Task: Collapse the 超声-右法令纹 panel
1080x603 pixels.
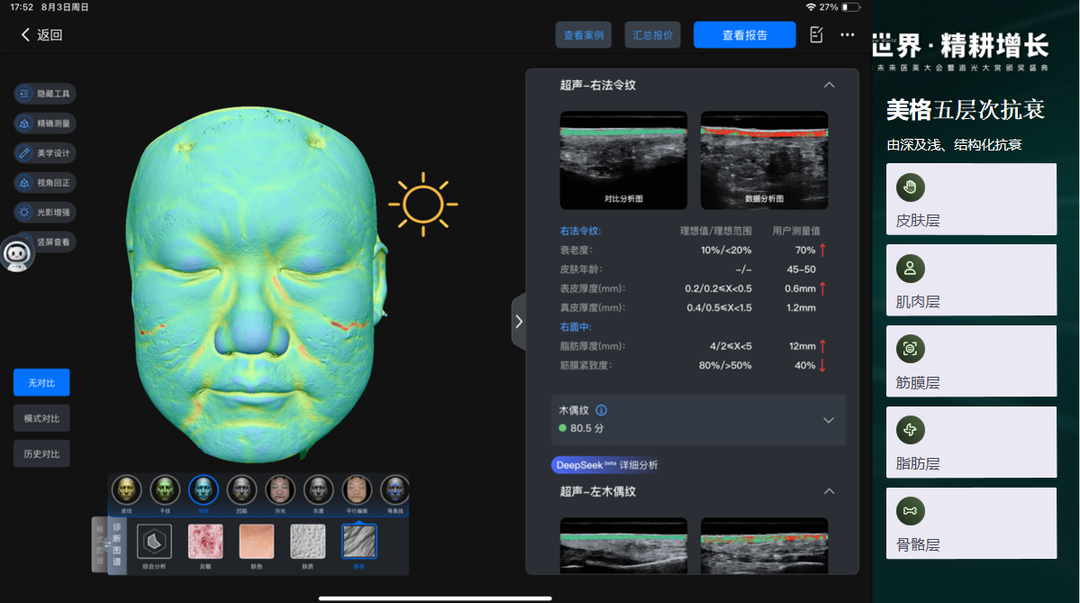Action: pos(828,86)
